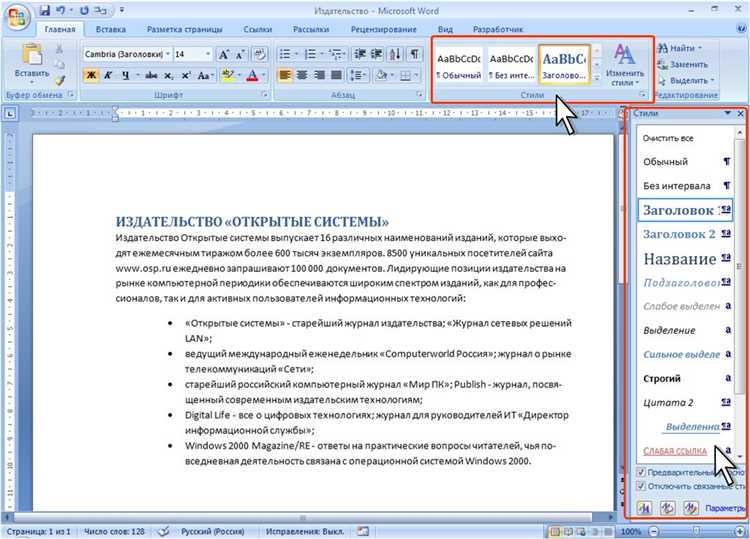Apply superscript formatting (x² icon)
750x539 pixels.
186,76
